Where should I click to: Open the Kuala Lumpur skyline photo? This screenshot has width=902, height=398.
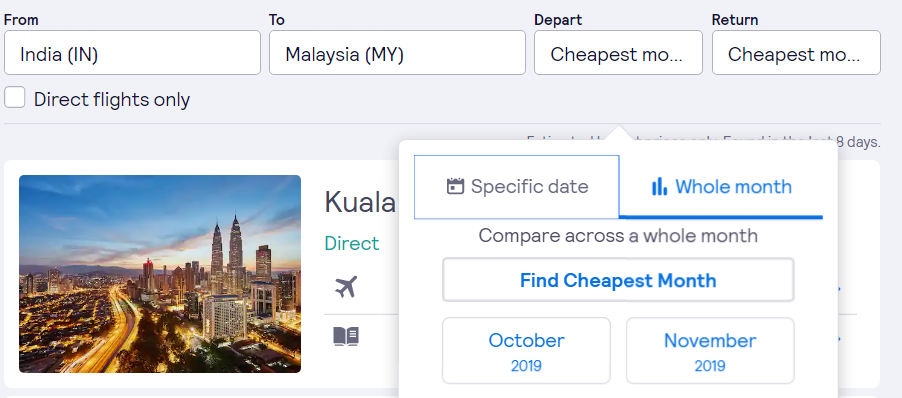click(160, 274)
